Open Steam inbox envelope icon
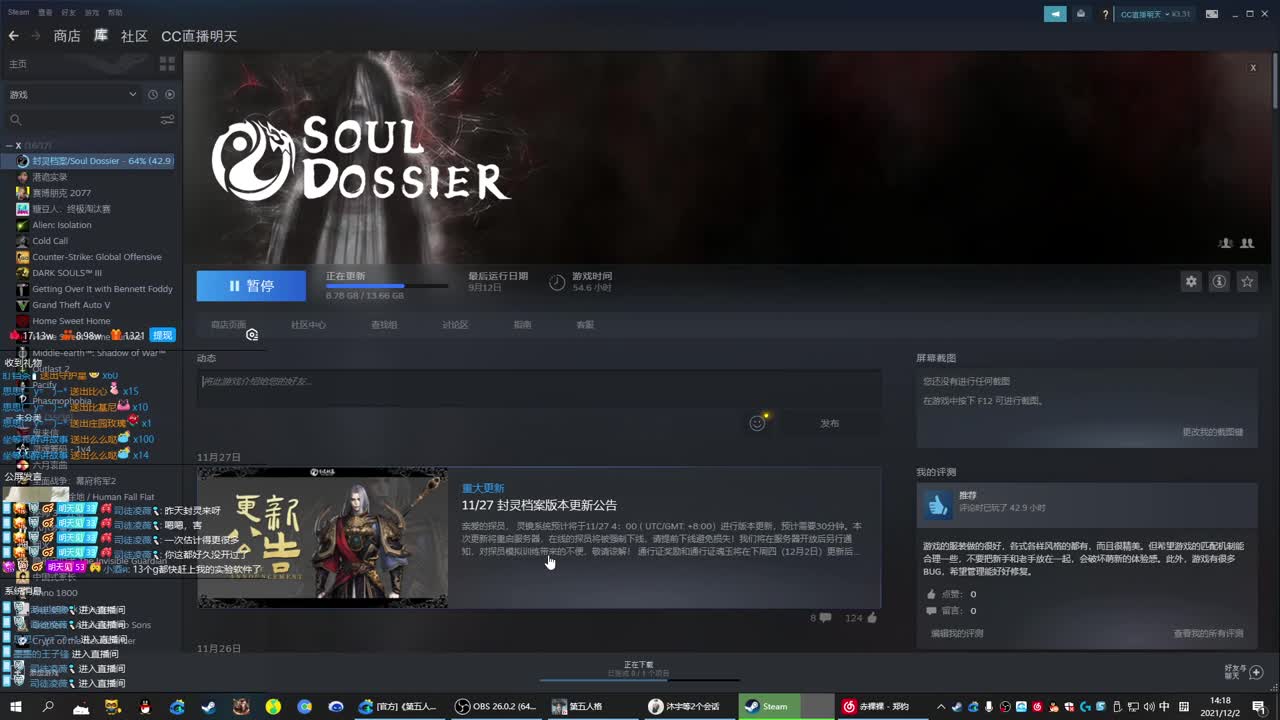 [1081, 14]
